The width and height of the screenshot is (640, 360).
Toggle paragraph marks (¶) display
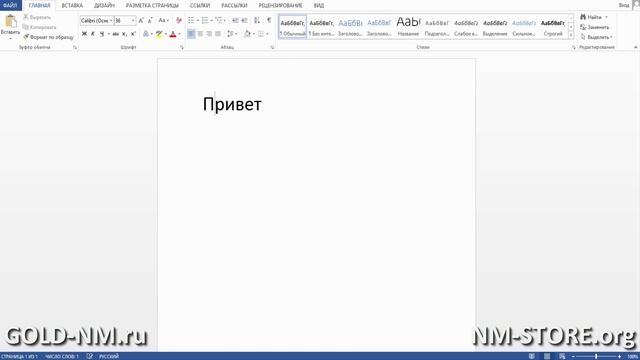pos(269,20)
